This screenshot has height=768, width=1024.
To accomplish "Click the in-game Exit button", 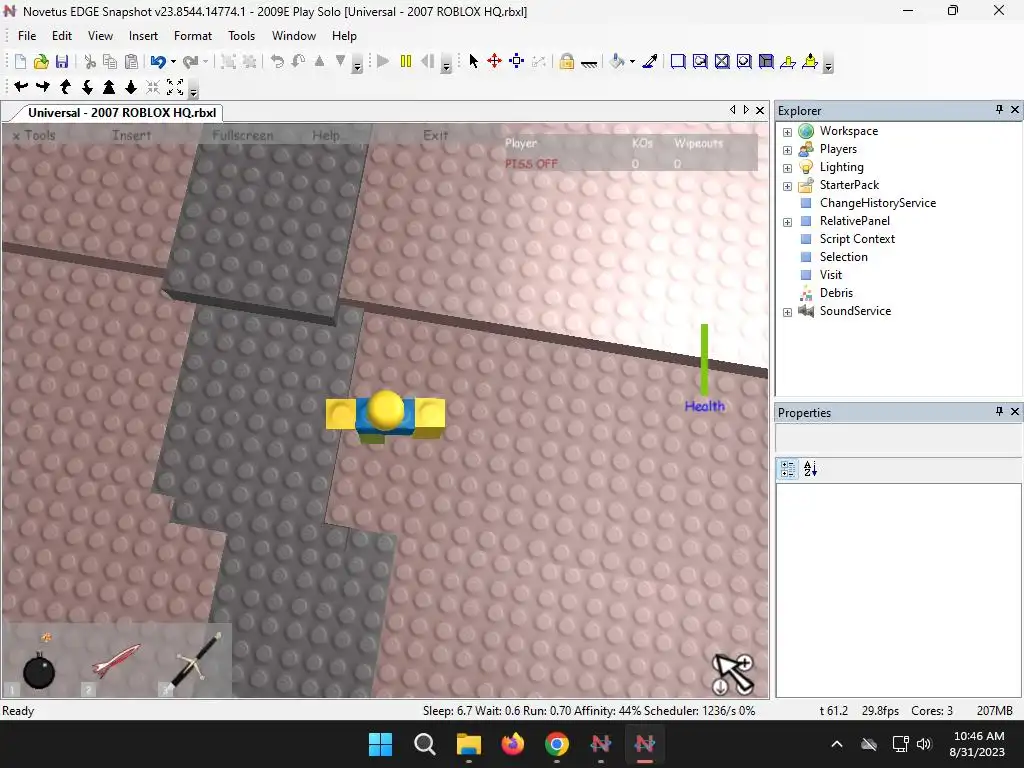I will pyautogui.click(x=436, y=135).
